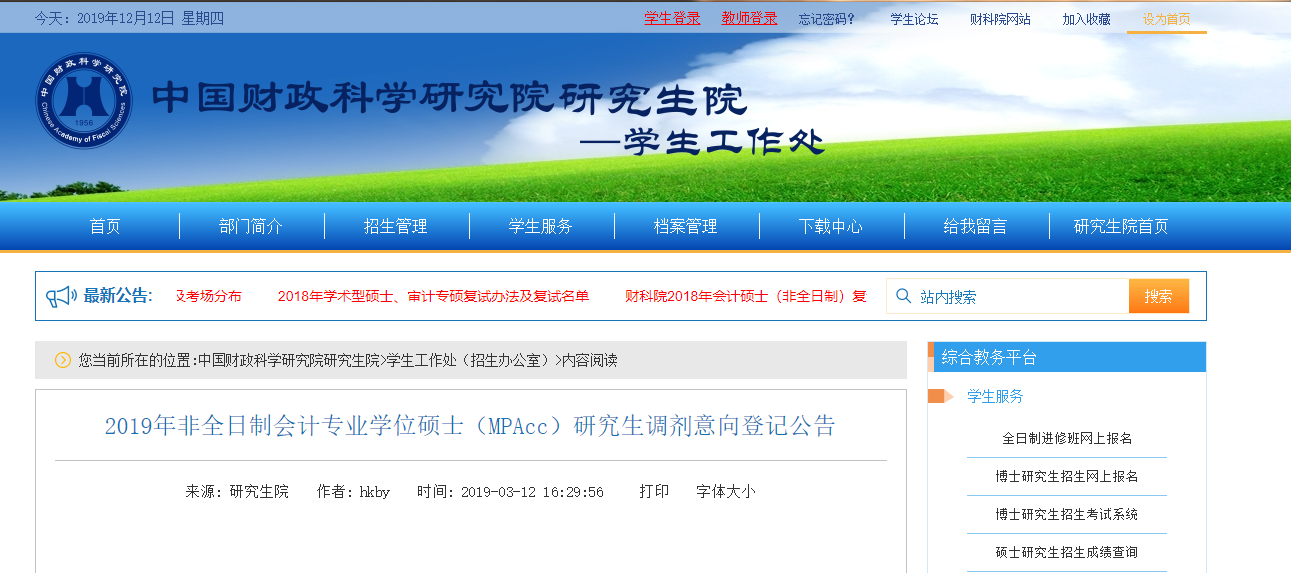
Task: Open 档案管理 navigation menu item
Action: click(686, 227)
